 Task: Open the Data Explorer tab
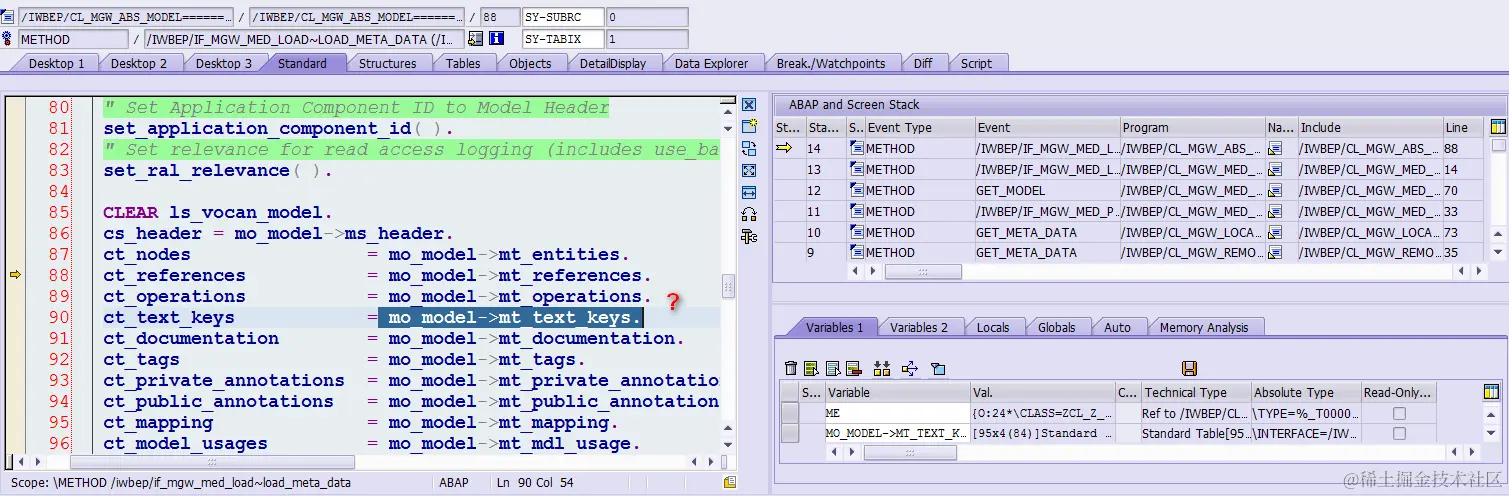point(711,63)
